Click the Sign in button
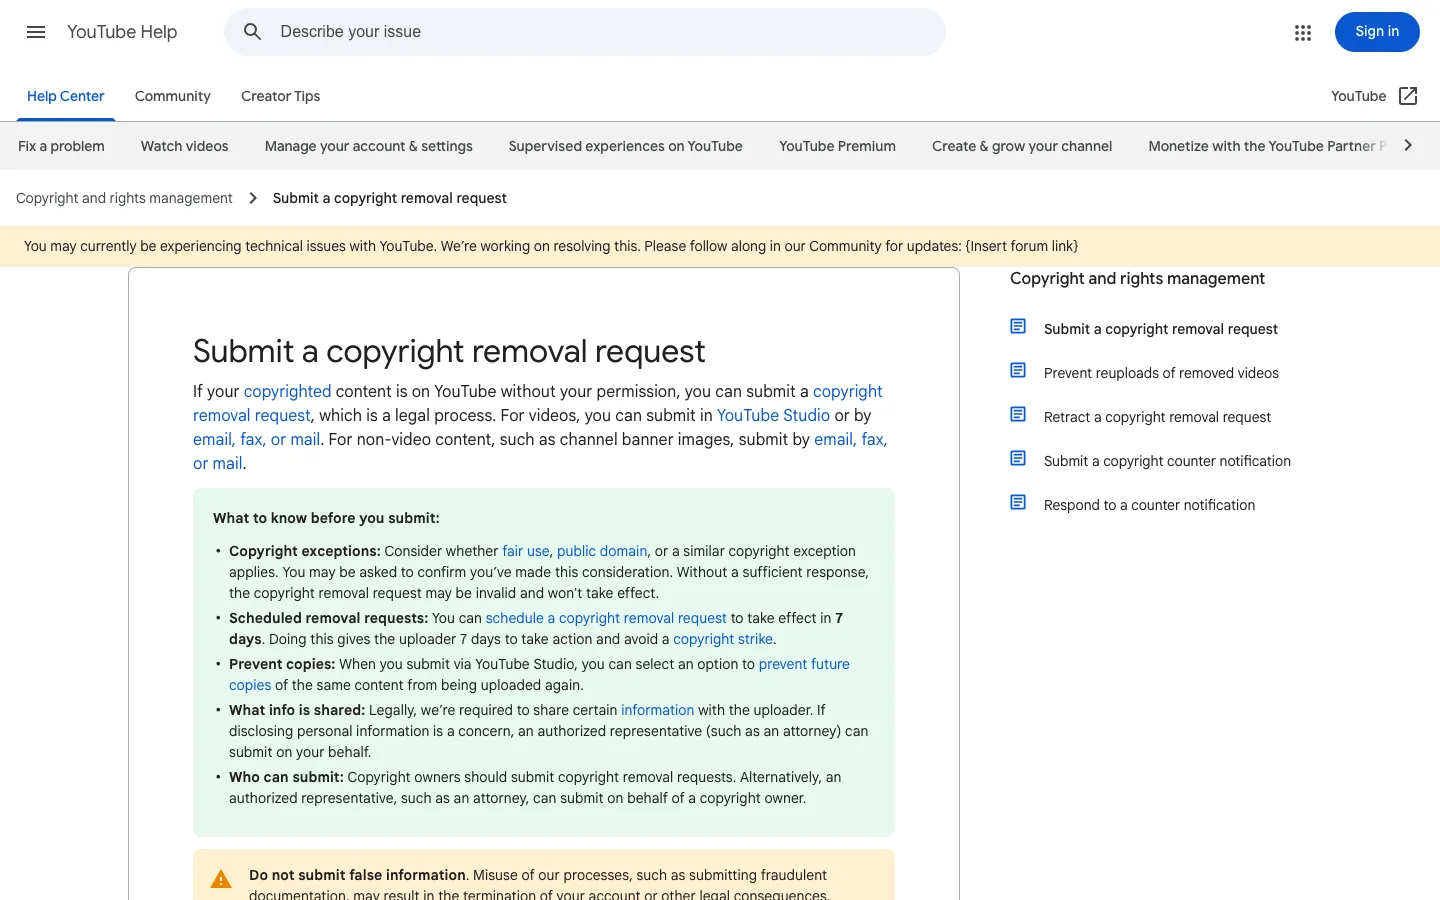1440x900 pixels. pyautogui.click(x=1377, y=32)
